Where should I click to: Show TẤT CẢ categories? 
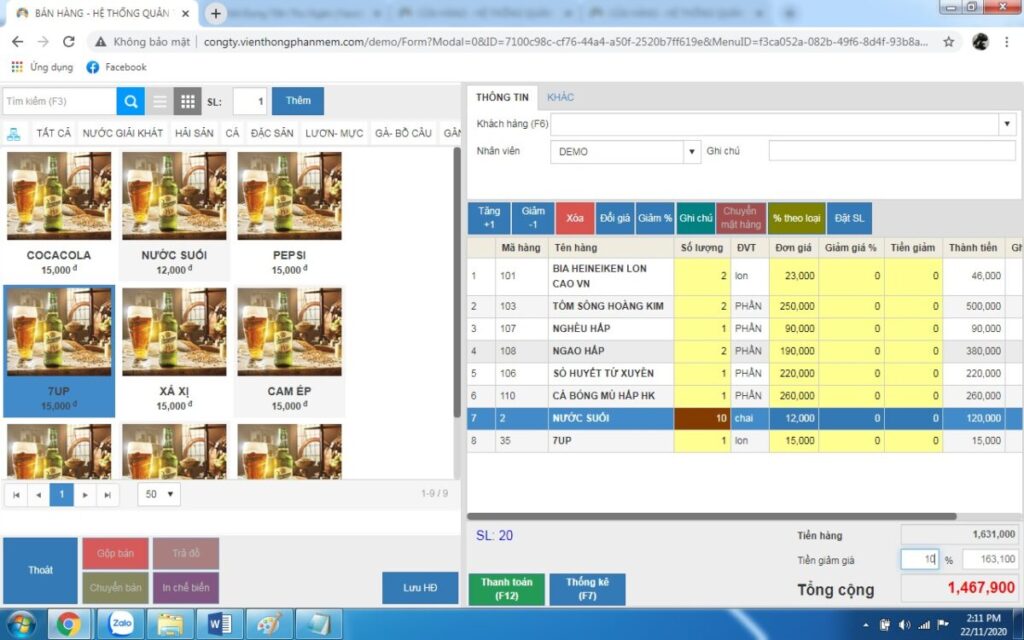point(54,133)
